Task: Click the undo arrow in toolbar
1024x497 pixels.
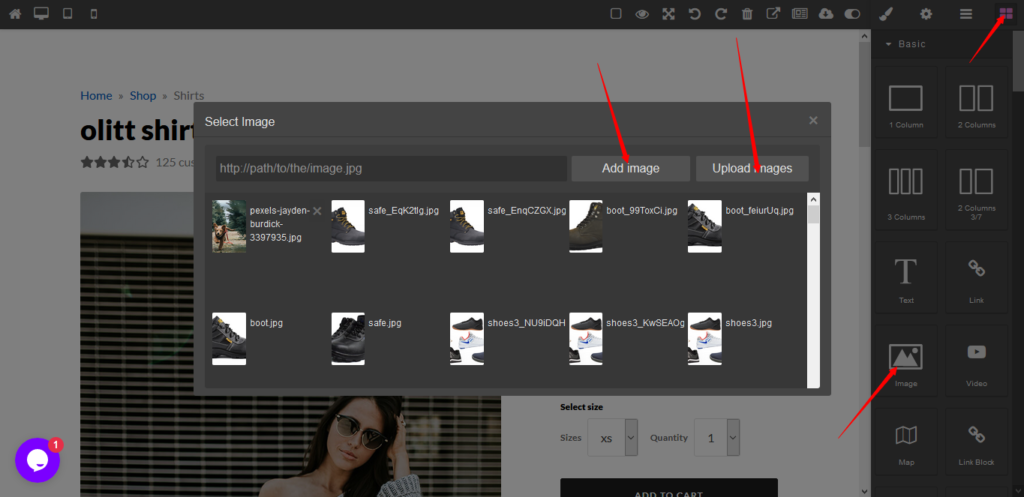Action: click(x=695, y=14)
